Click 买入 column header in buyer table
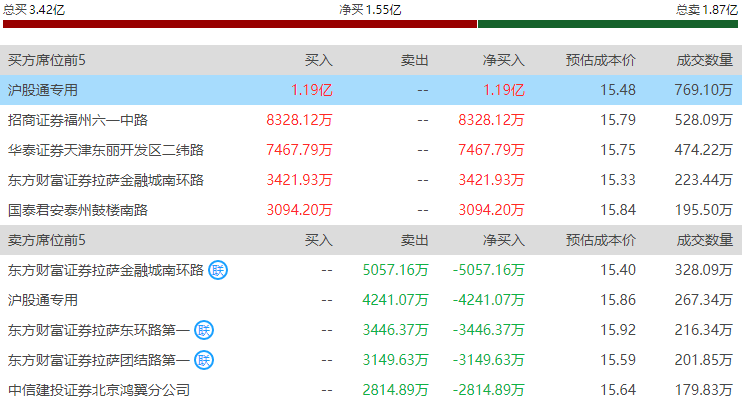Screen dimensions: 742x400 point(318,60)
